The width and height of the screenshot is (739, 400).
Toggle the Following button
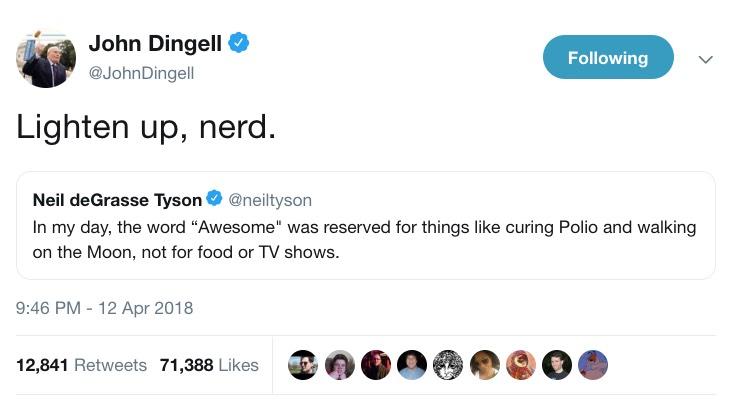click(x=608, y=58)
